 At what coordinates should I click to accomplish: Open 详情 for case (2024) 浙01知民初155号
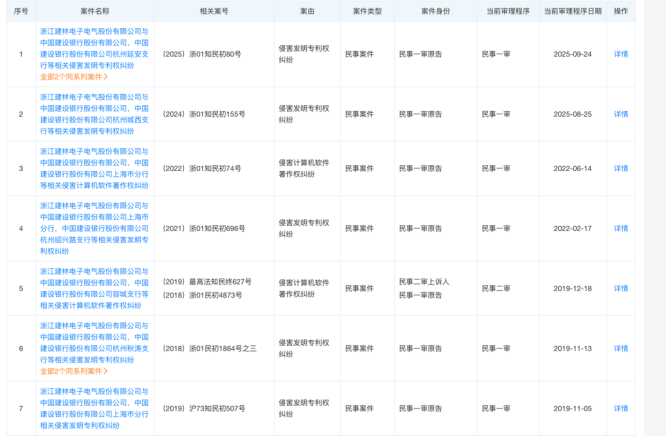pos(621,114)
